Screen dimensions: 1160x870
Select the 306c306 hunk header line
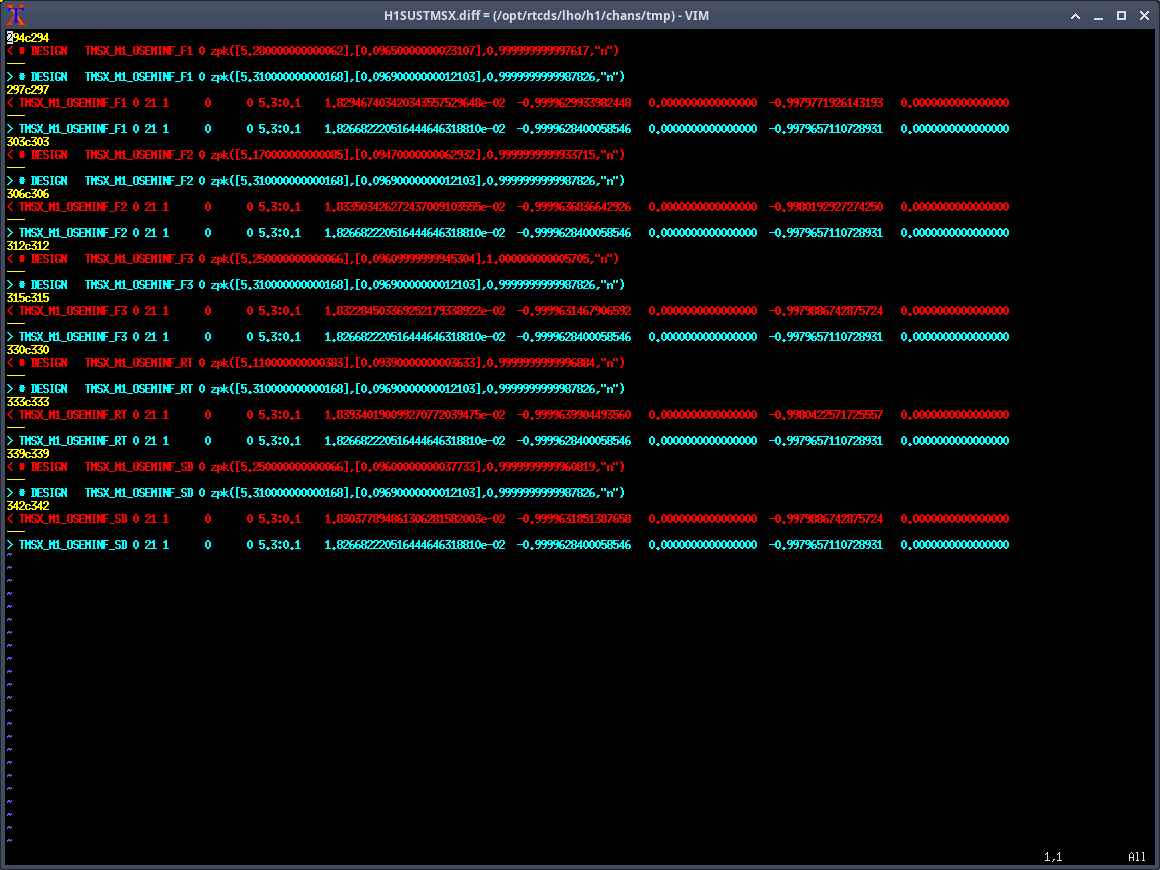tap(28, 193)
